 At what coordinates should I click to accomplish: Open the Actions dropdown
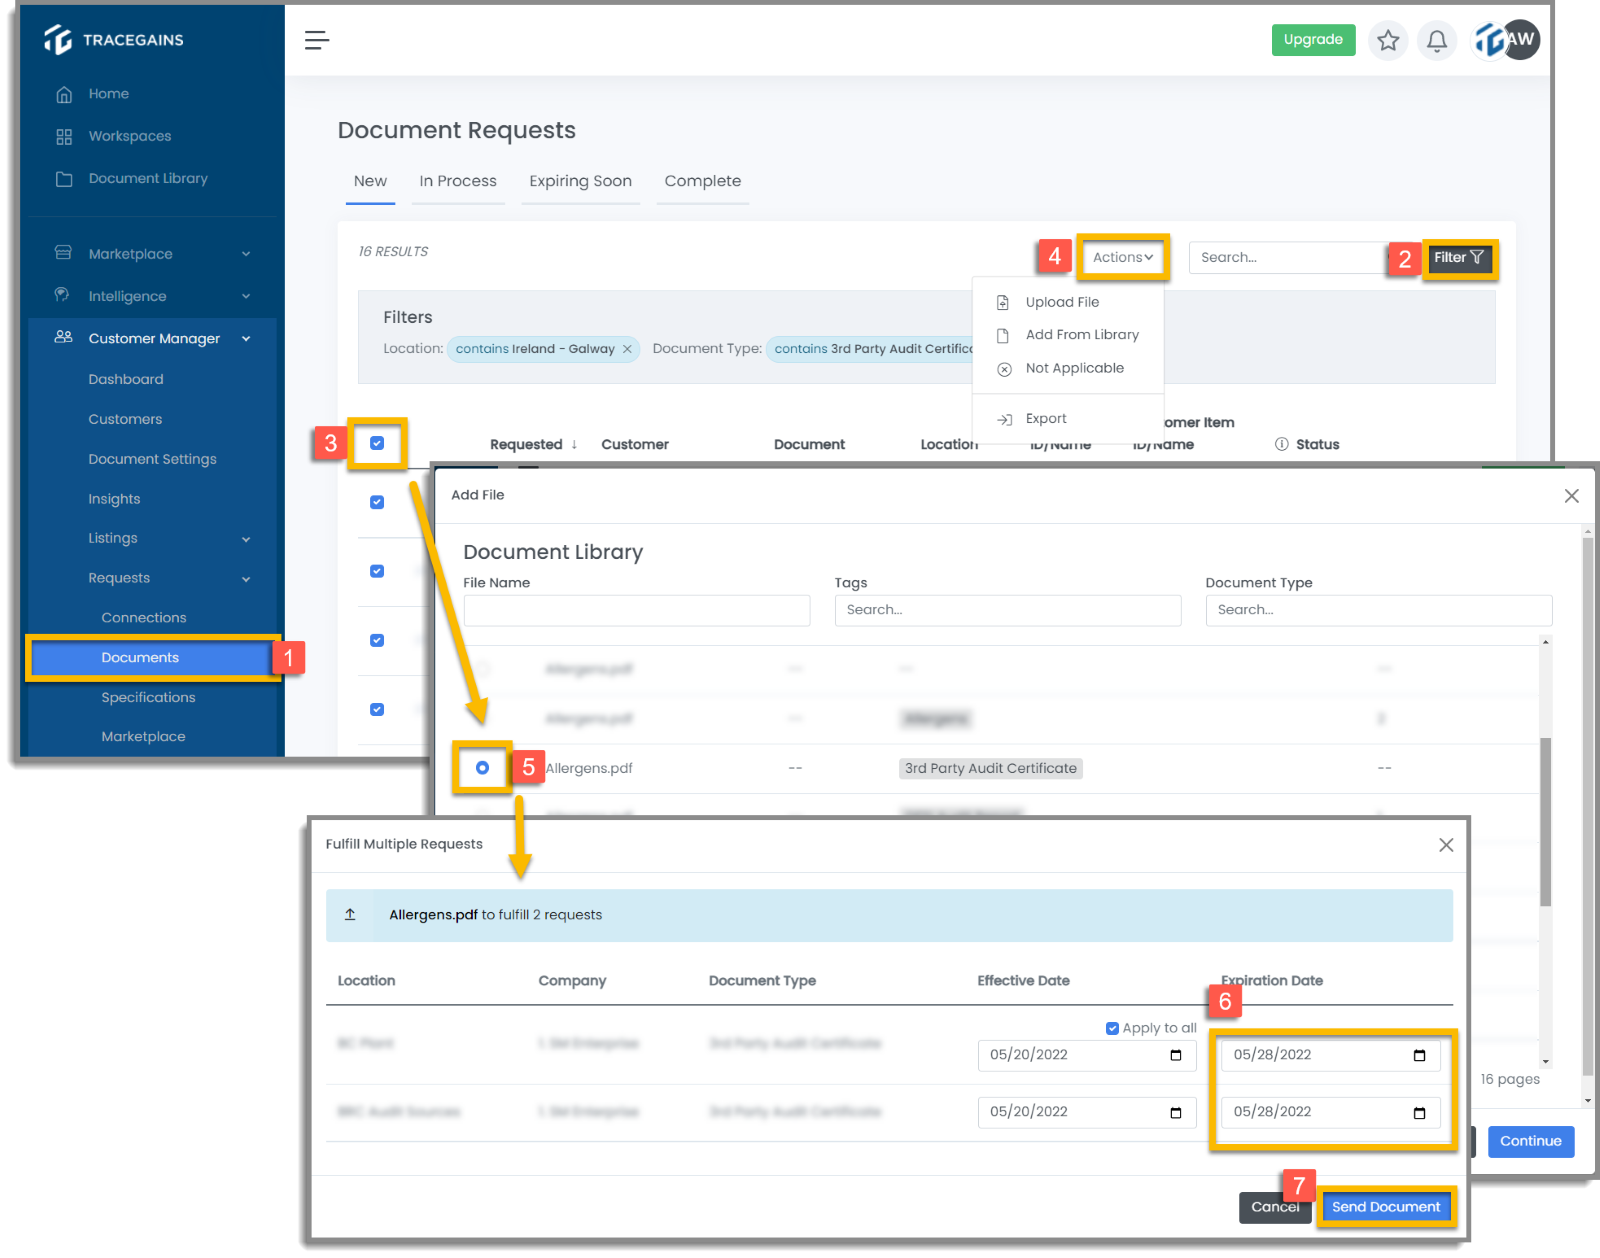click(x=1122, y=256)
